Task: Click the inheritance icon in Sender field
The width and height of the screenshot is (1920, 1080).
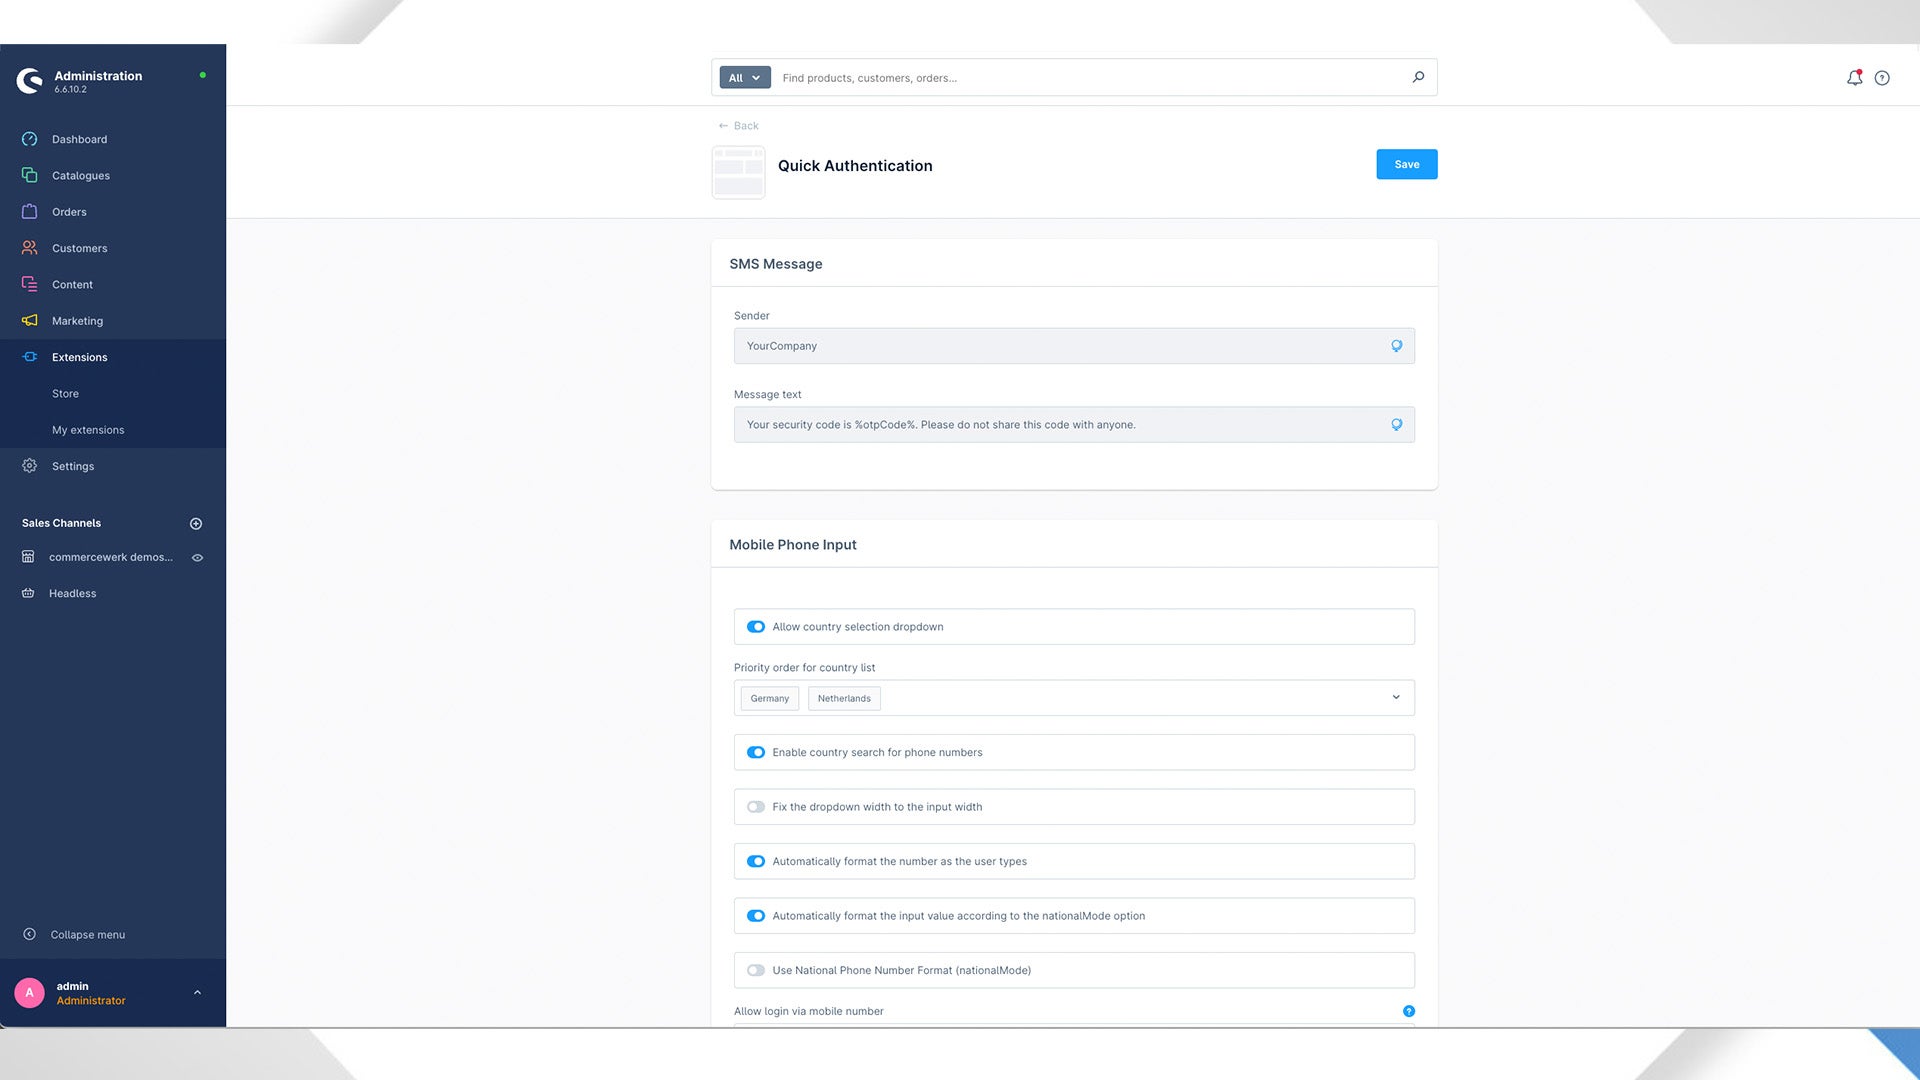Action: point(1397,346)
